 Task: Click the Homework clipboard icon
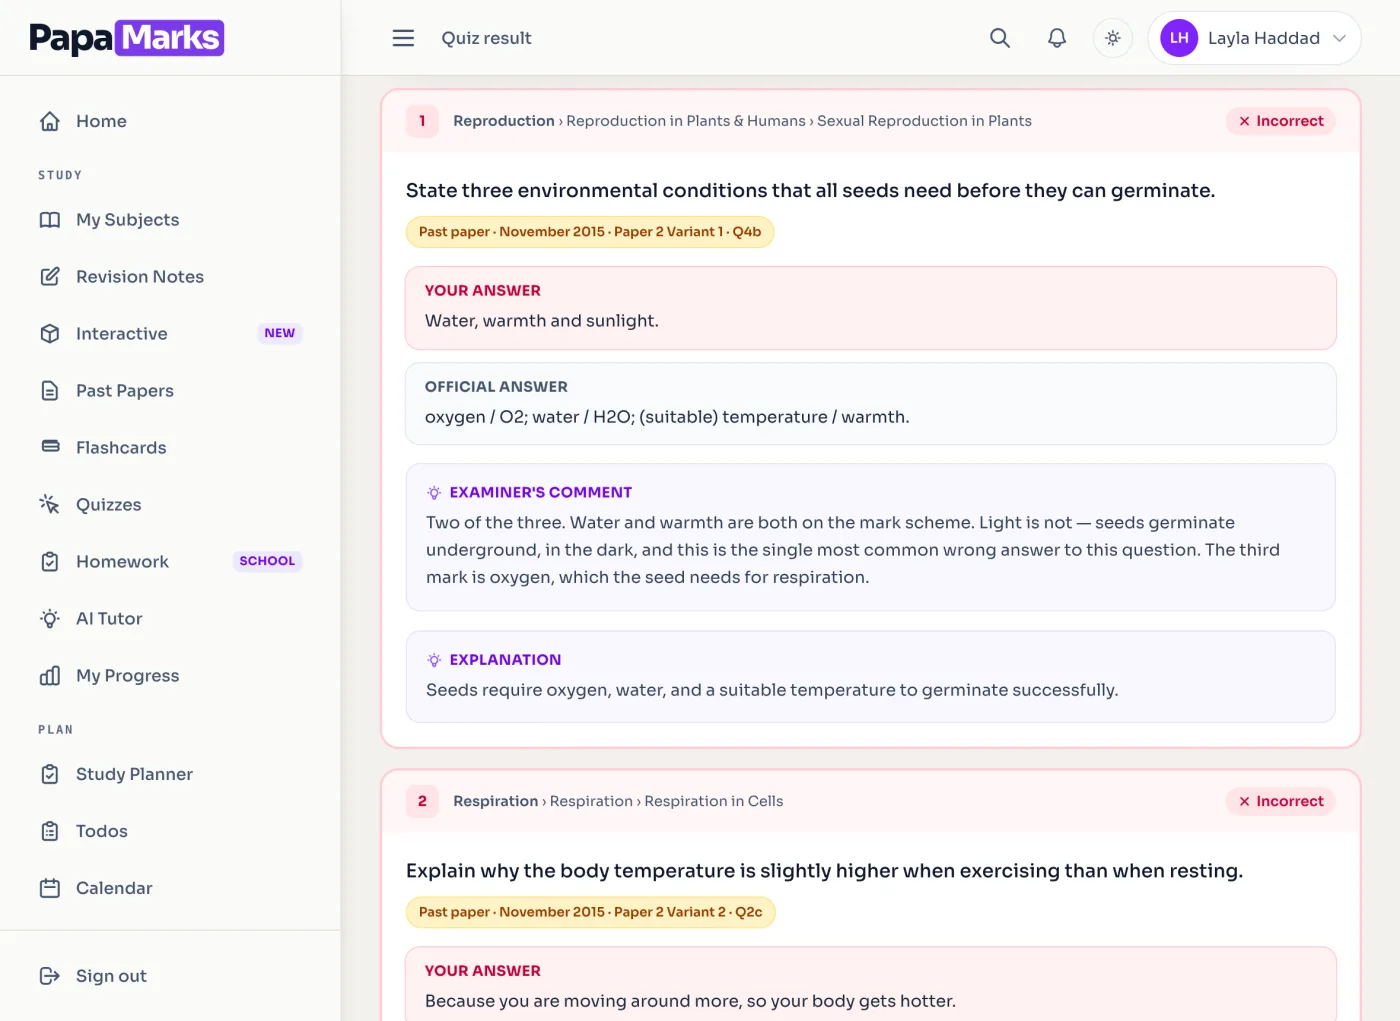(50, 562)
